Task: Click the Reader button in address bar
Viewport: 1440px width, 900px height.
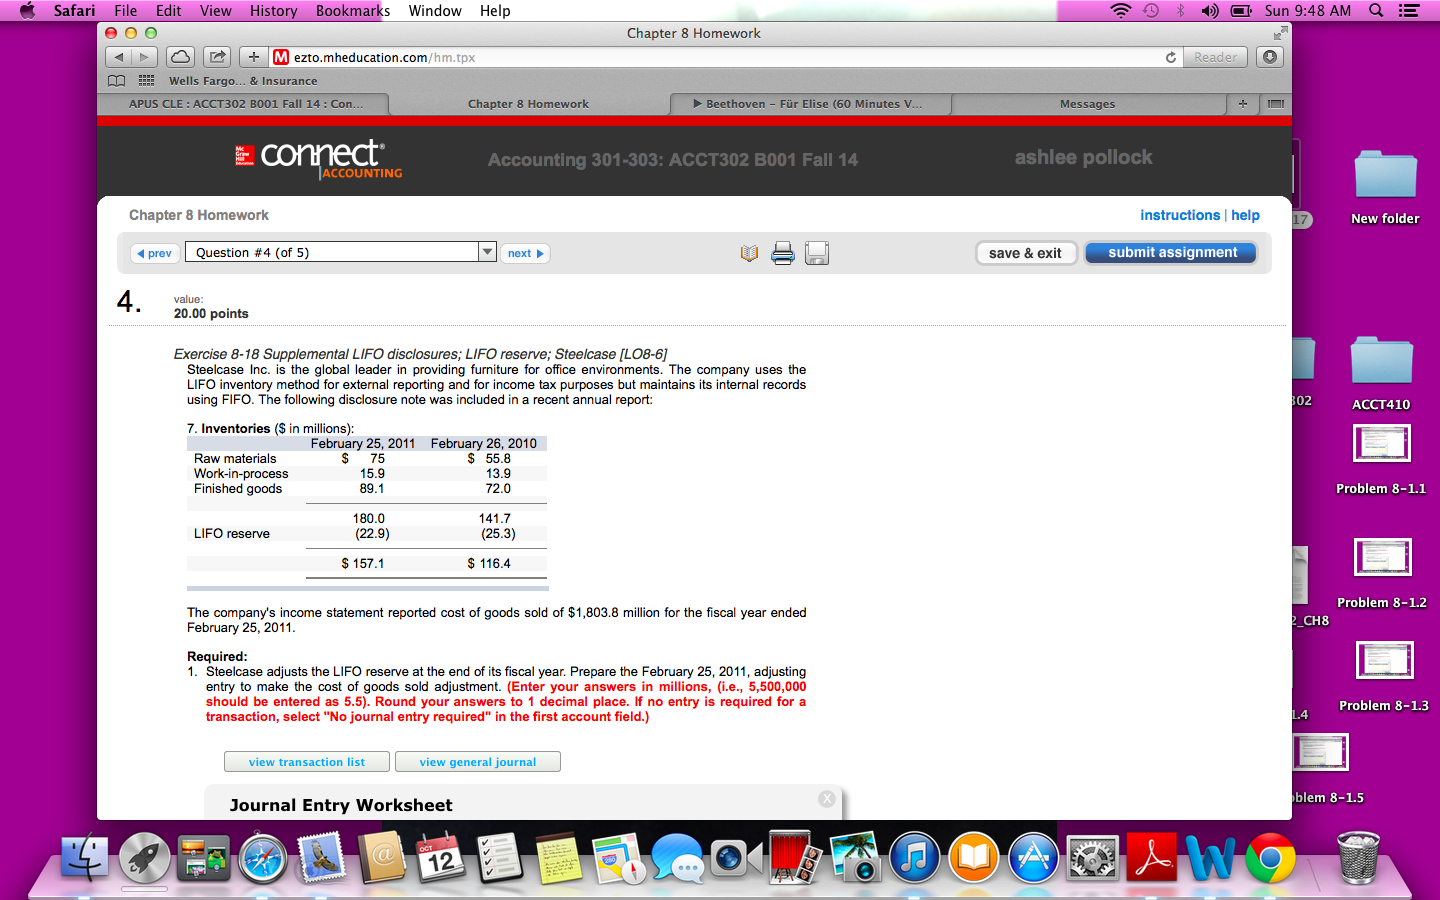Action: click(1215, 57)
